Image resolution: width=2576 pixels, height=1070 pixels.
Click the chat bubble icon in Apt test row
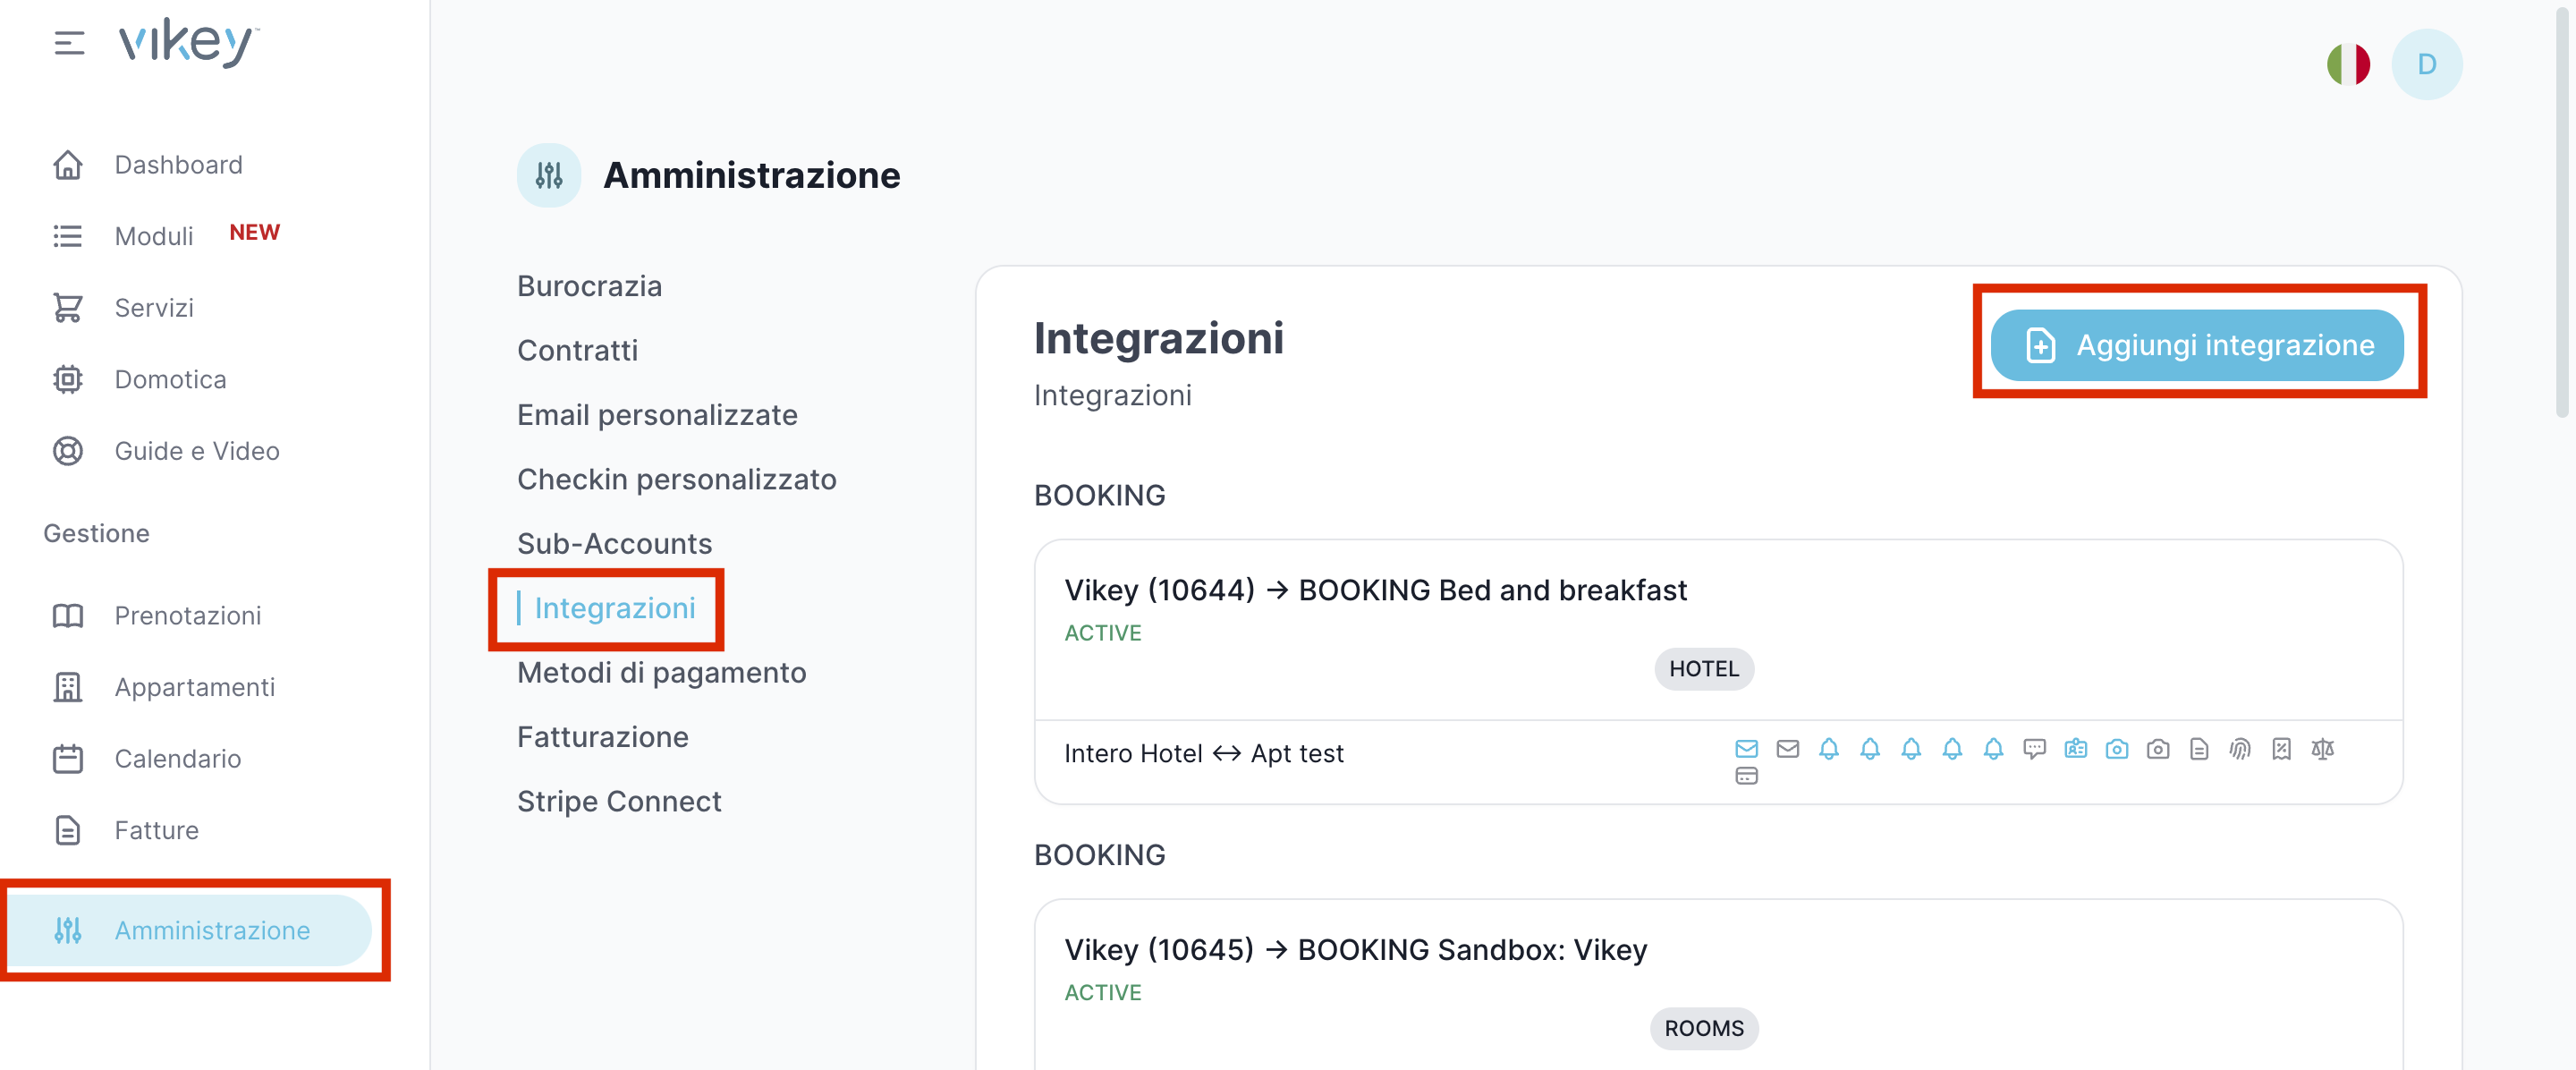[x=2034, y=749]
